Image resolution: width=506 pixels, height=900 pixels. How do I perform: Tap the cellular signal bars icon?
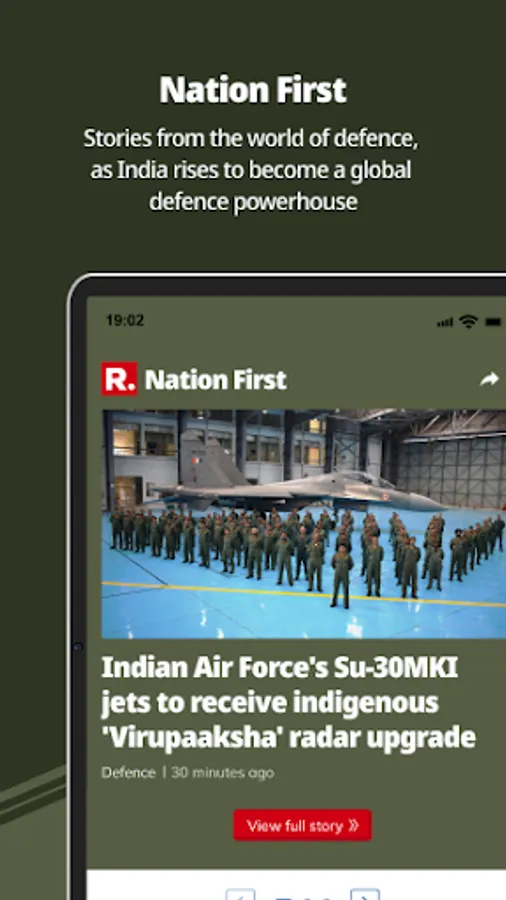pyautogui.click(x=445, y=323)
